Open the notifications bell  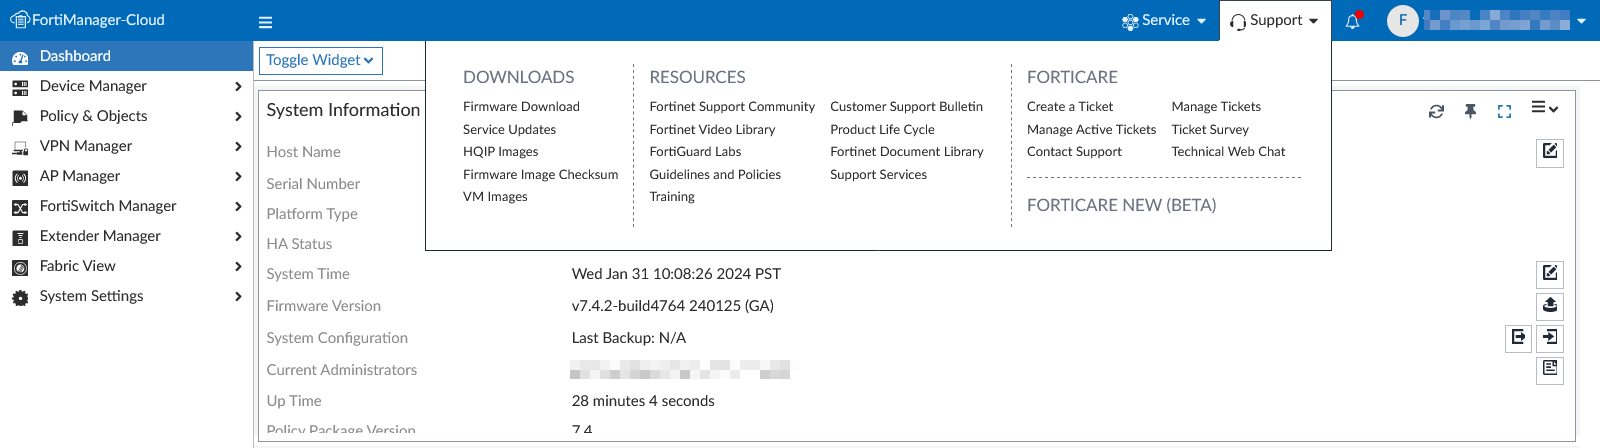(x=1352, y=21)
